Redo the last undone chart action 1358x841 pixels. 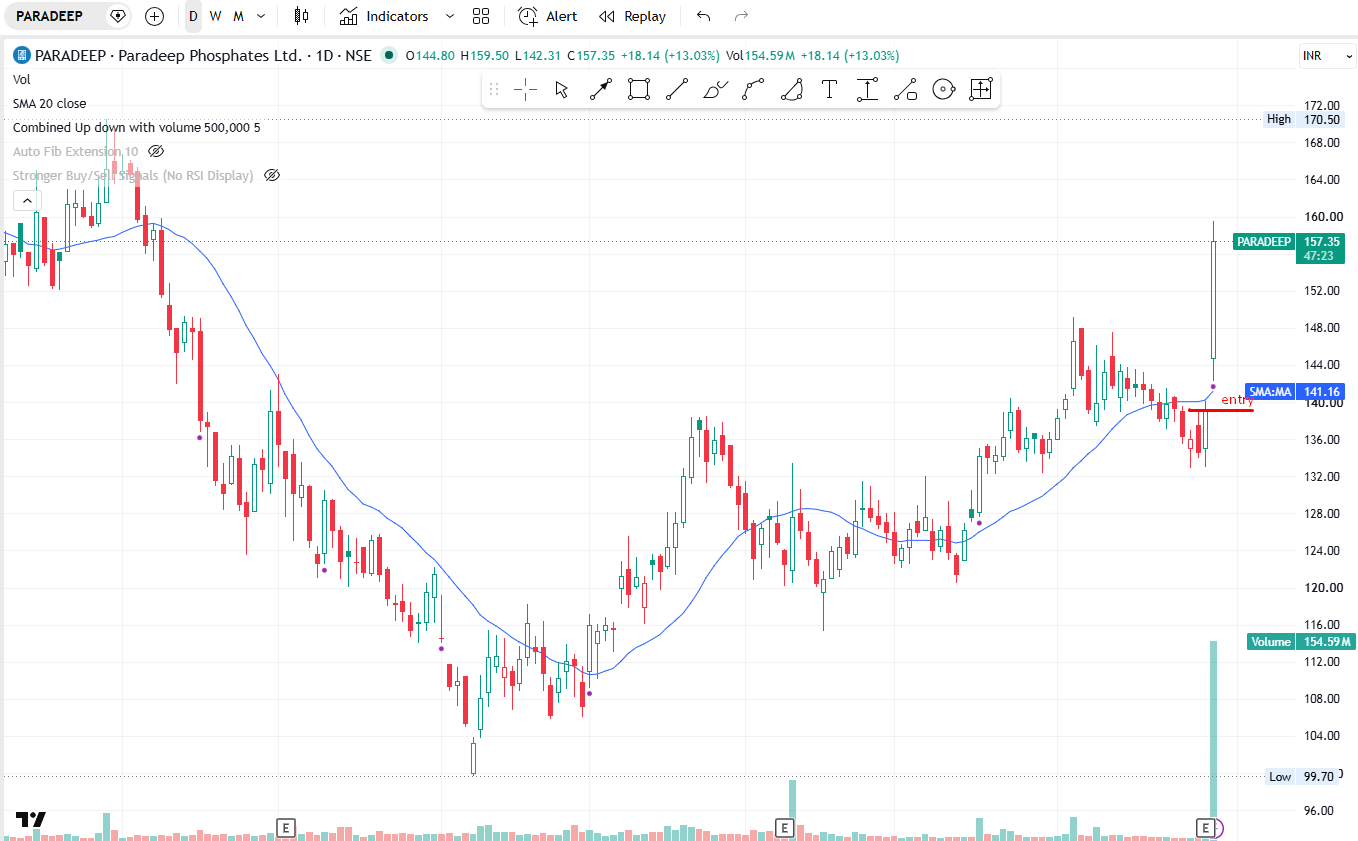click(741, 16)
